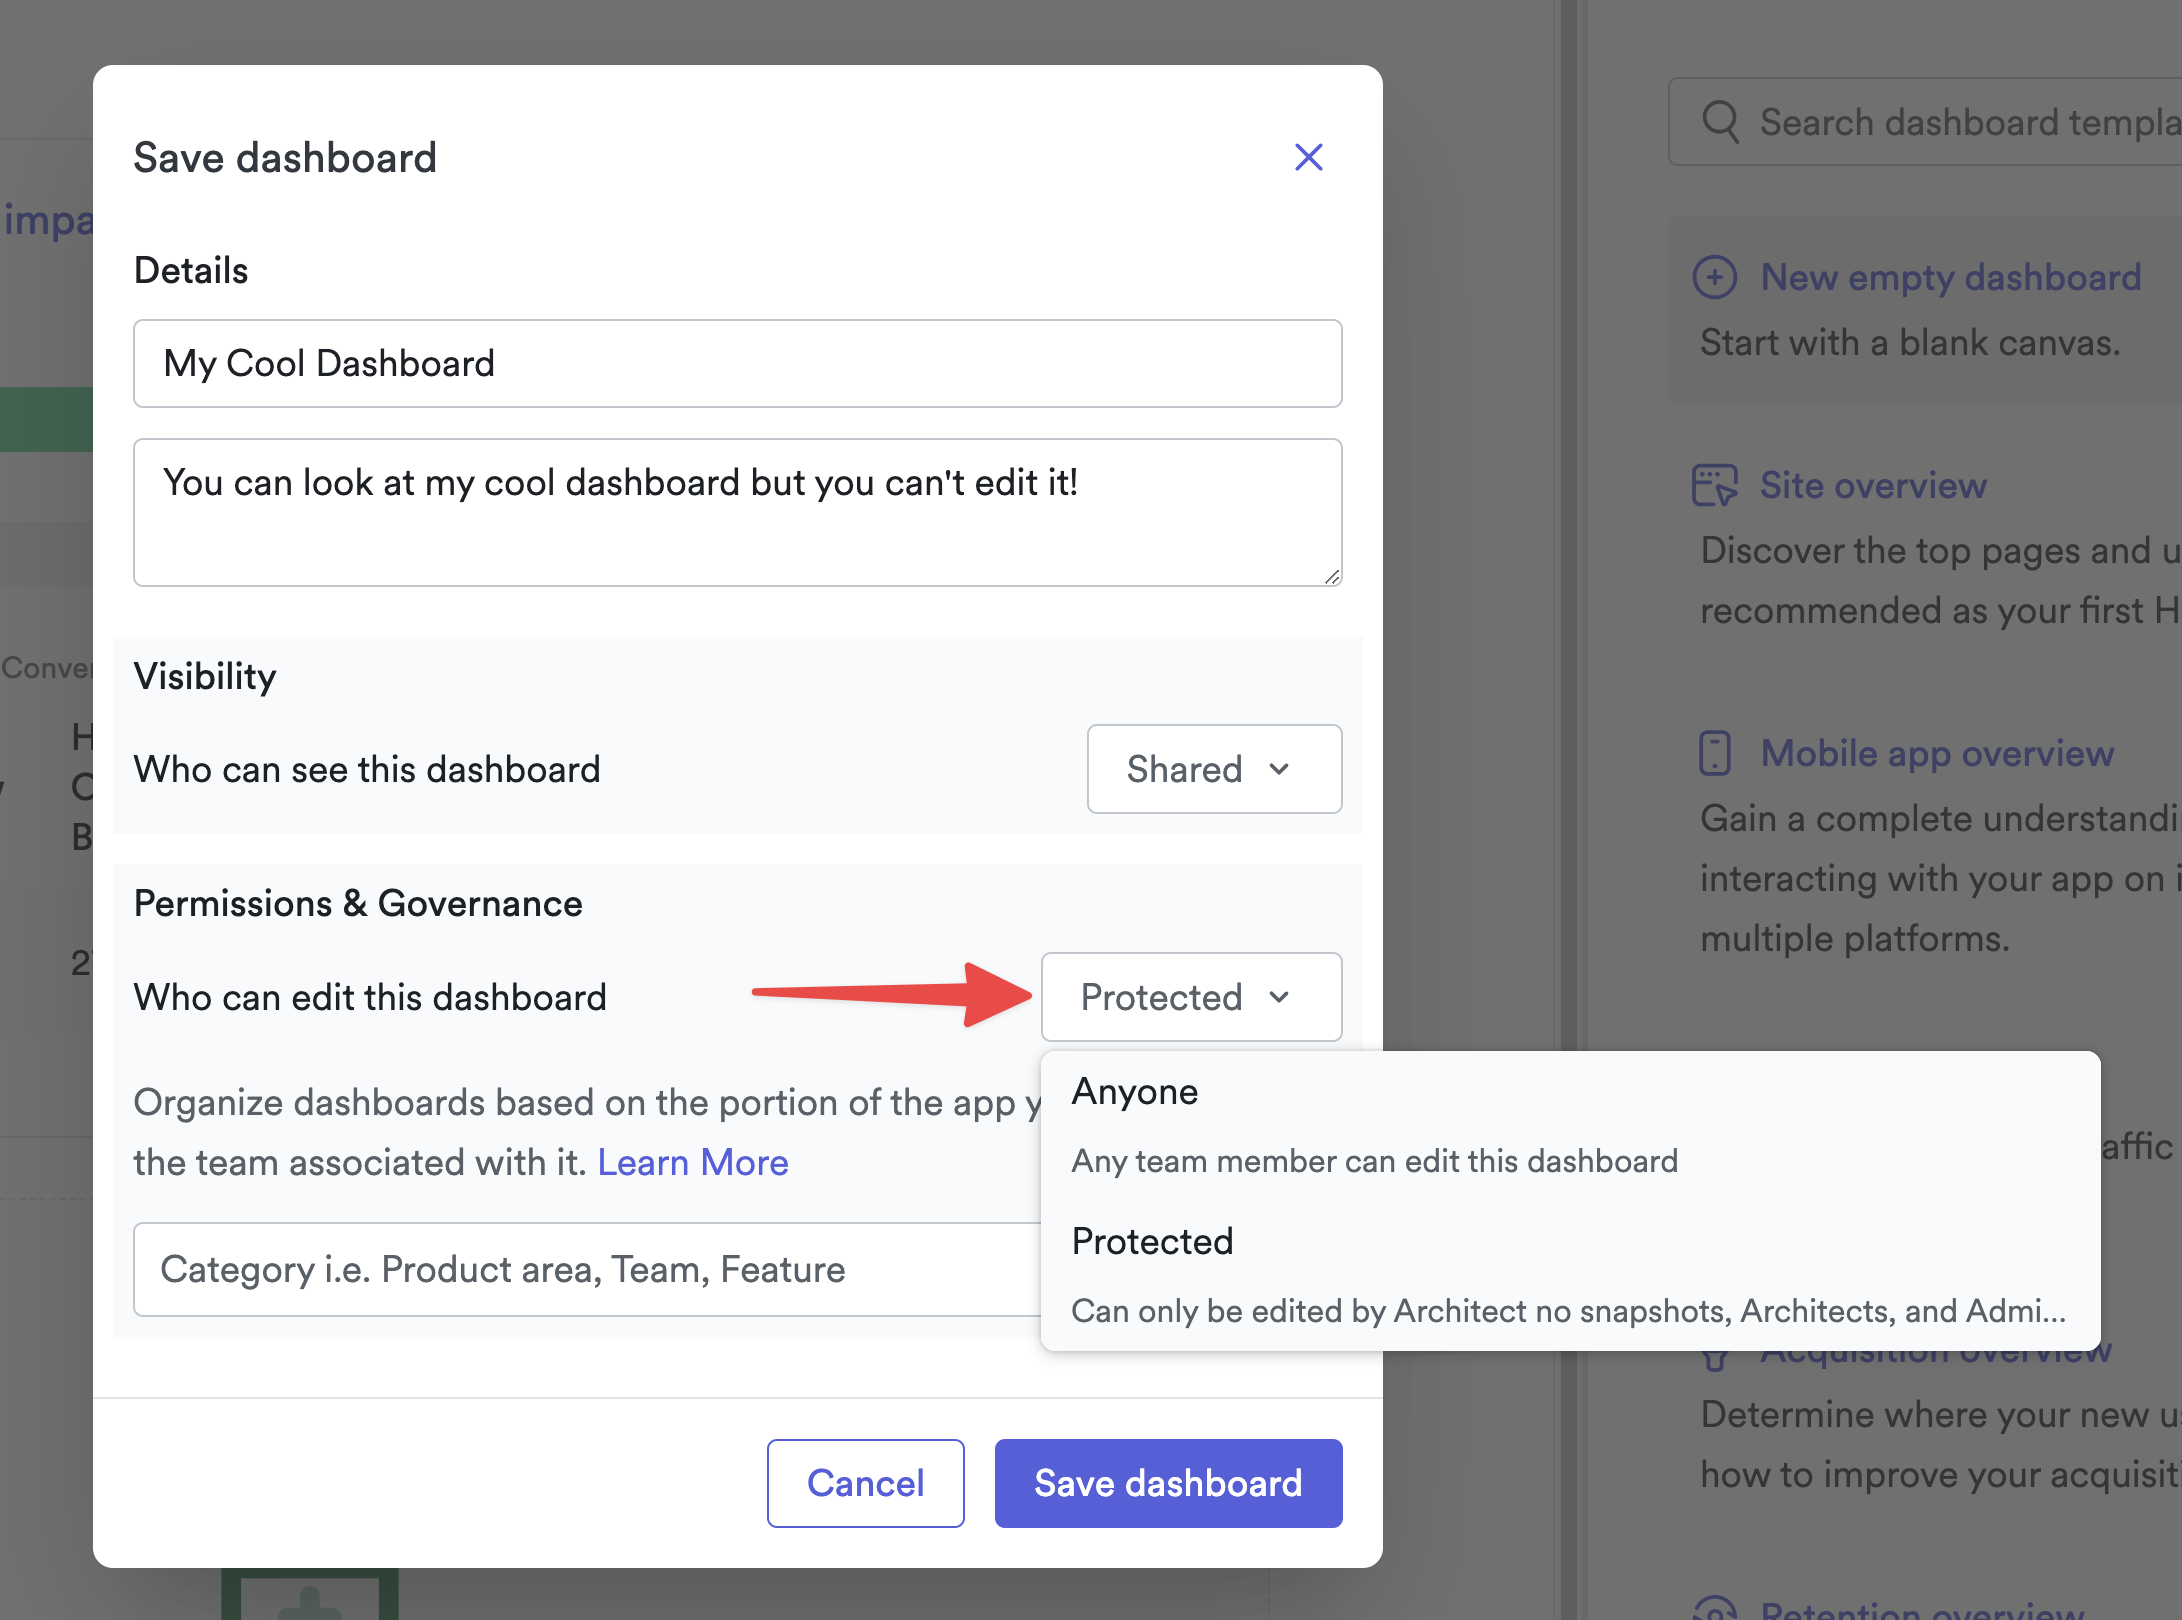Click into the dashboard description textarea
The width and height of the screenshot is (2182, 1620).
click(x=737, y=512)
